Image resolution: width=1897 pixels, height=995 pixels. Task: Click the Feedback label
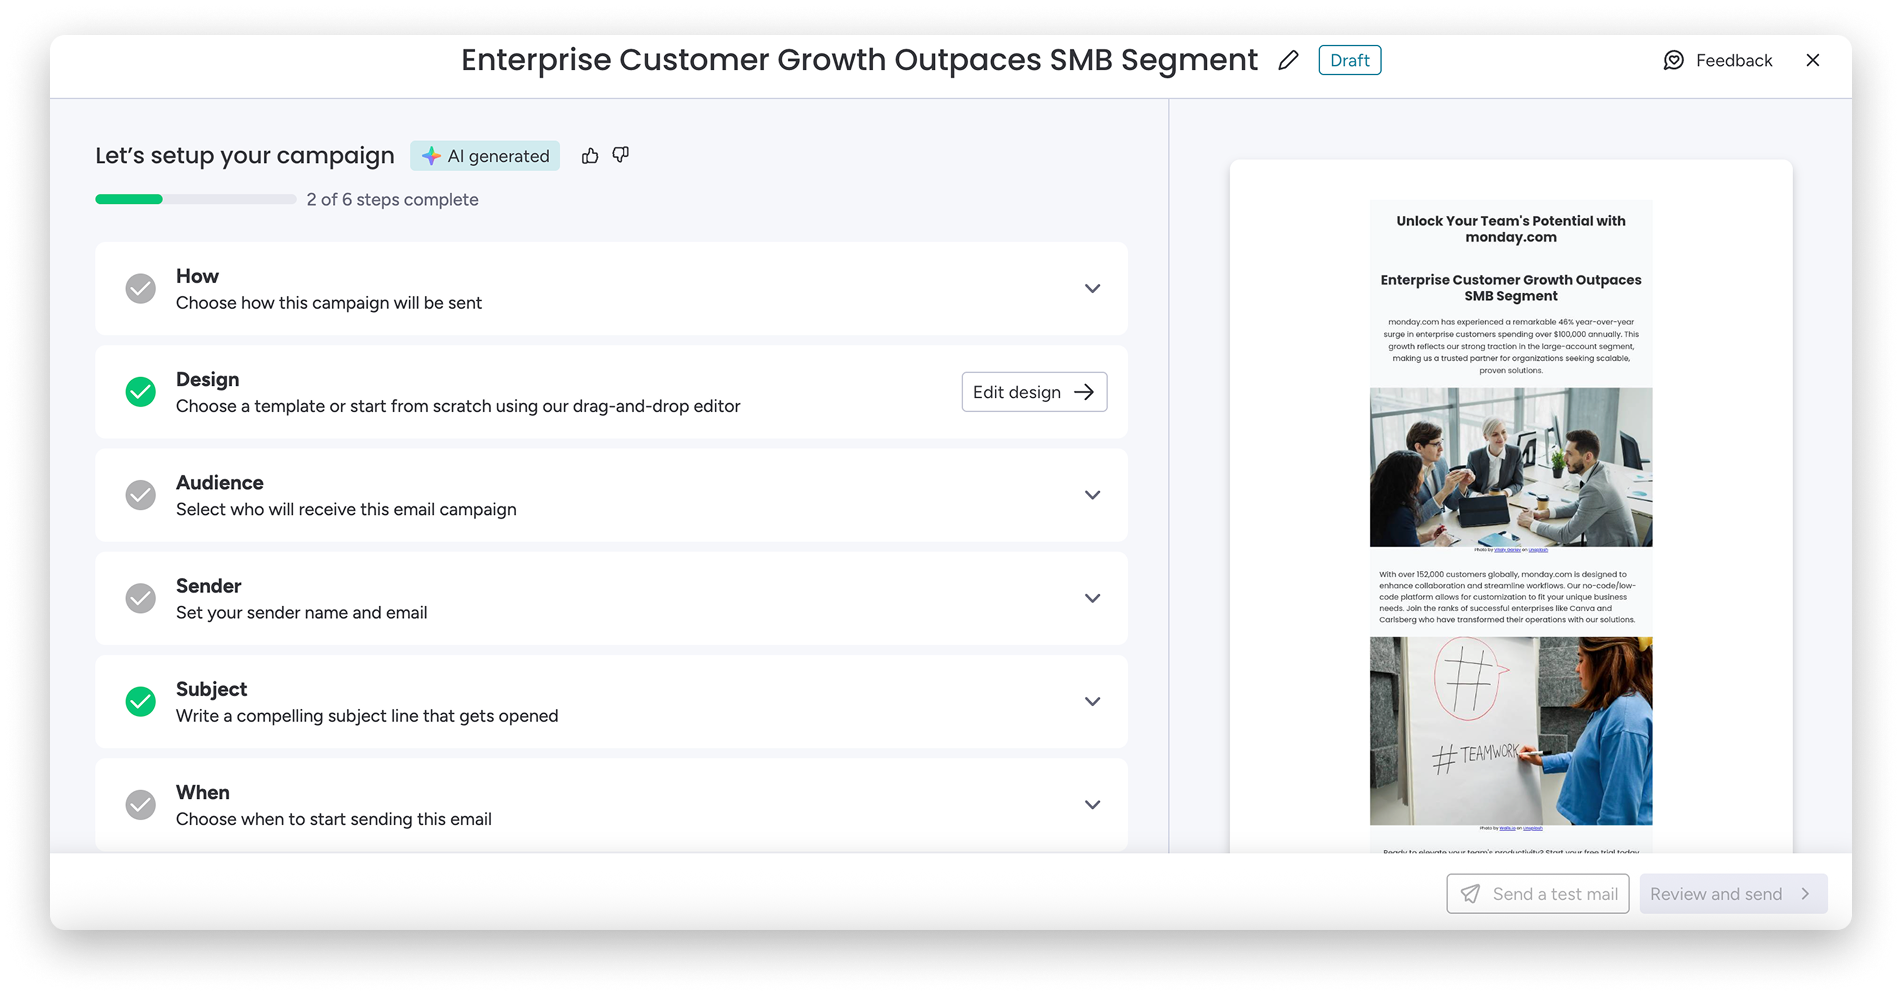point(1734,60)
